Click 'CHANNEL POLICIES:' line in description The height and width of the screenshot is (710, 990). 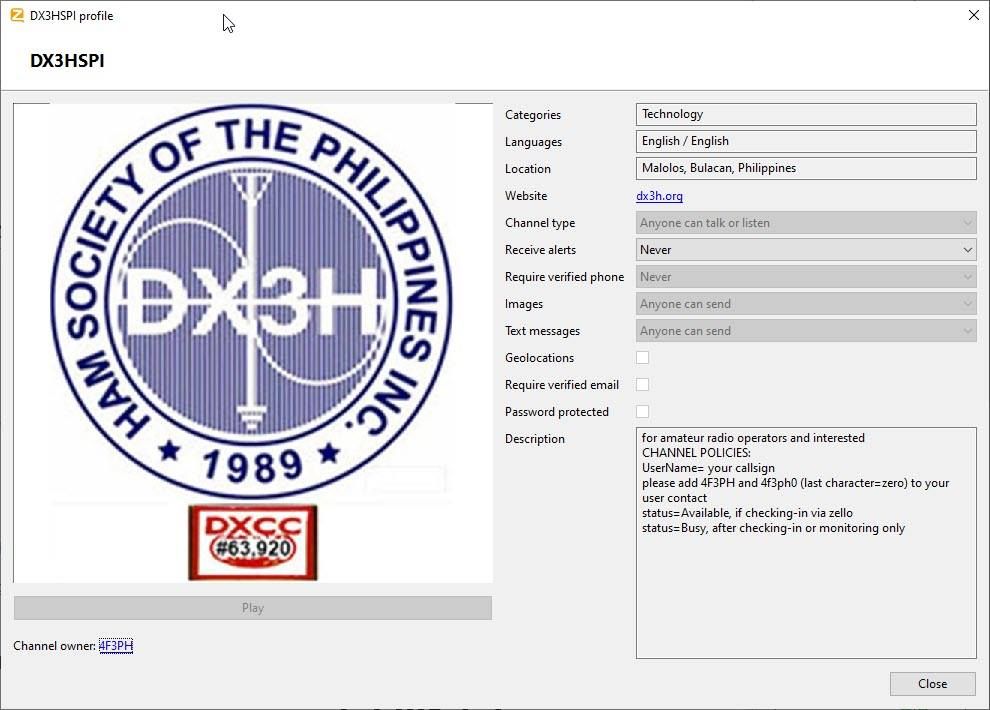(x=696, y=453)
